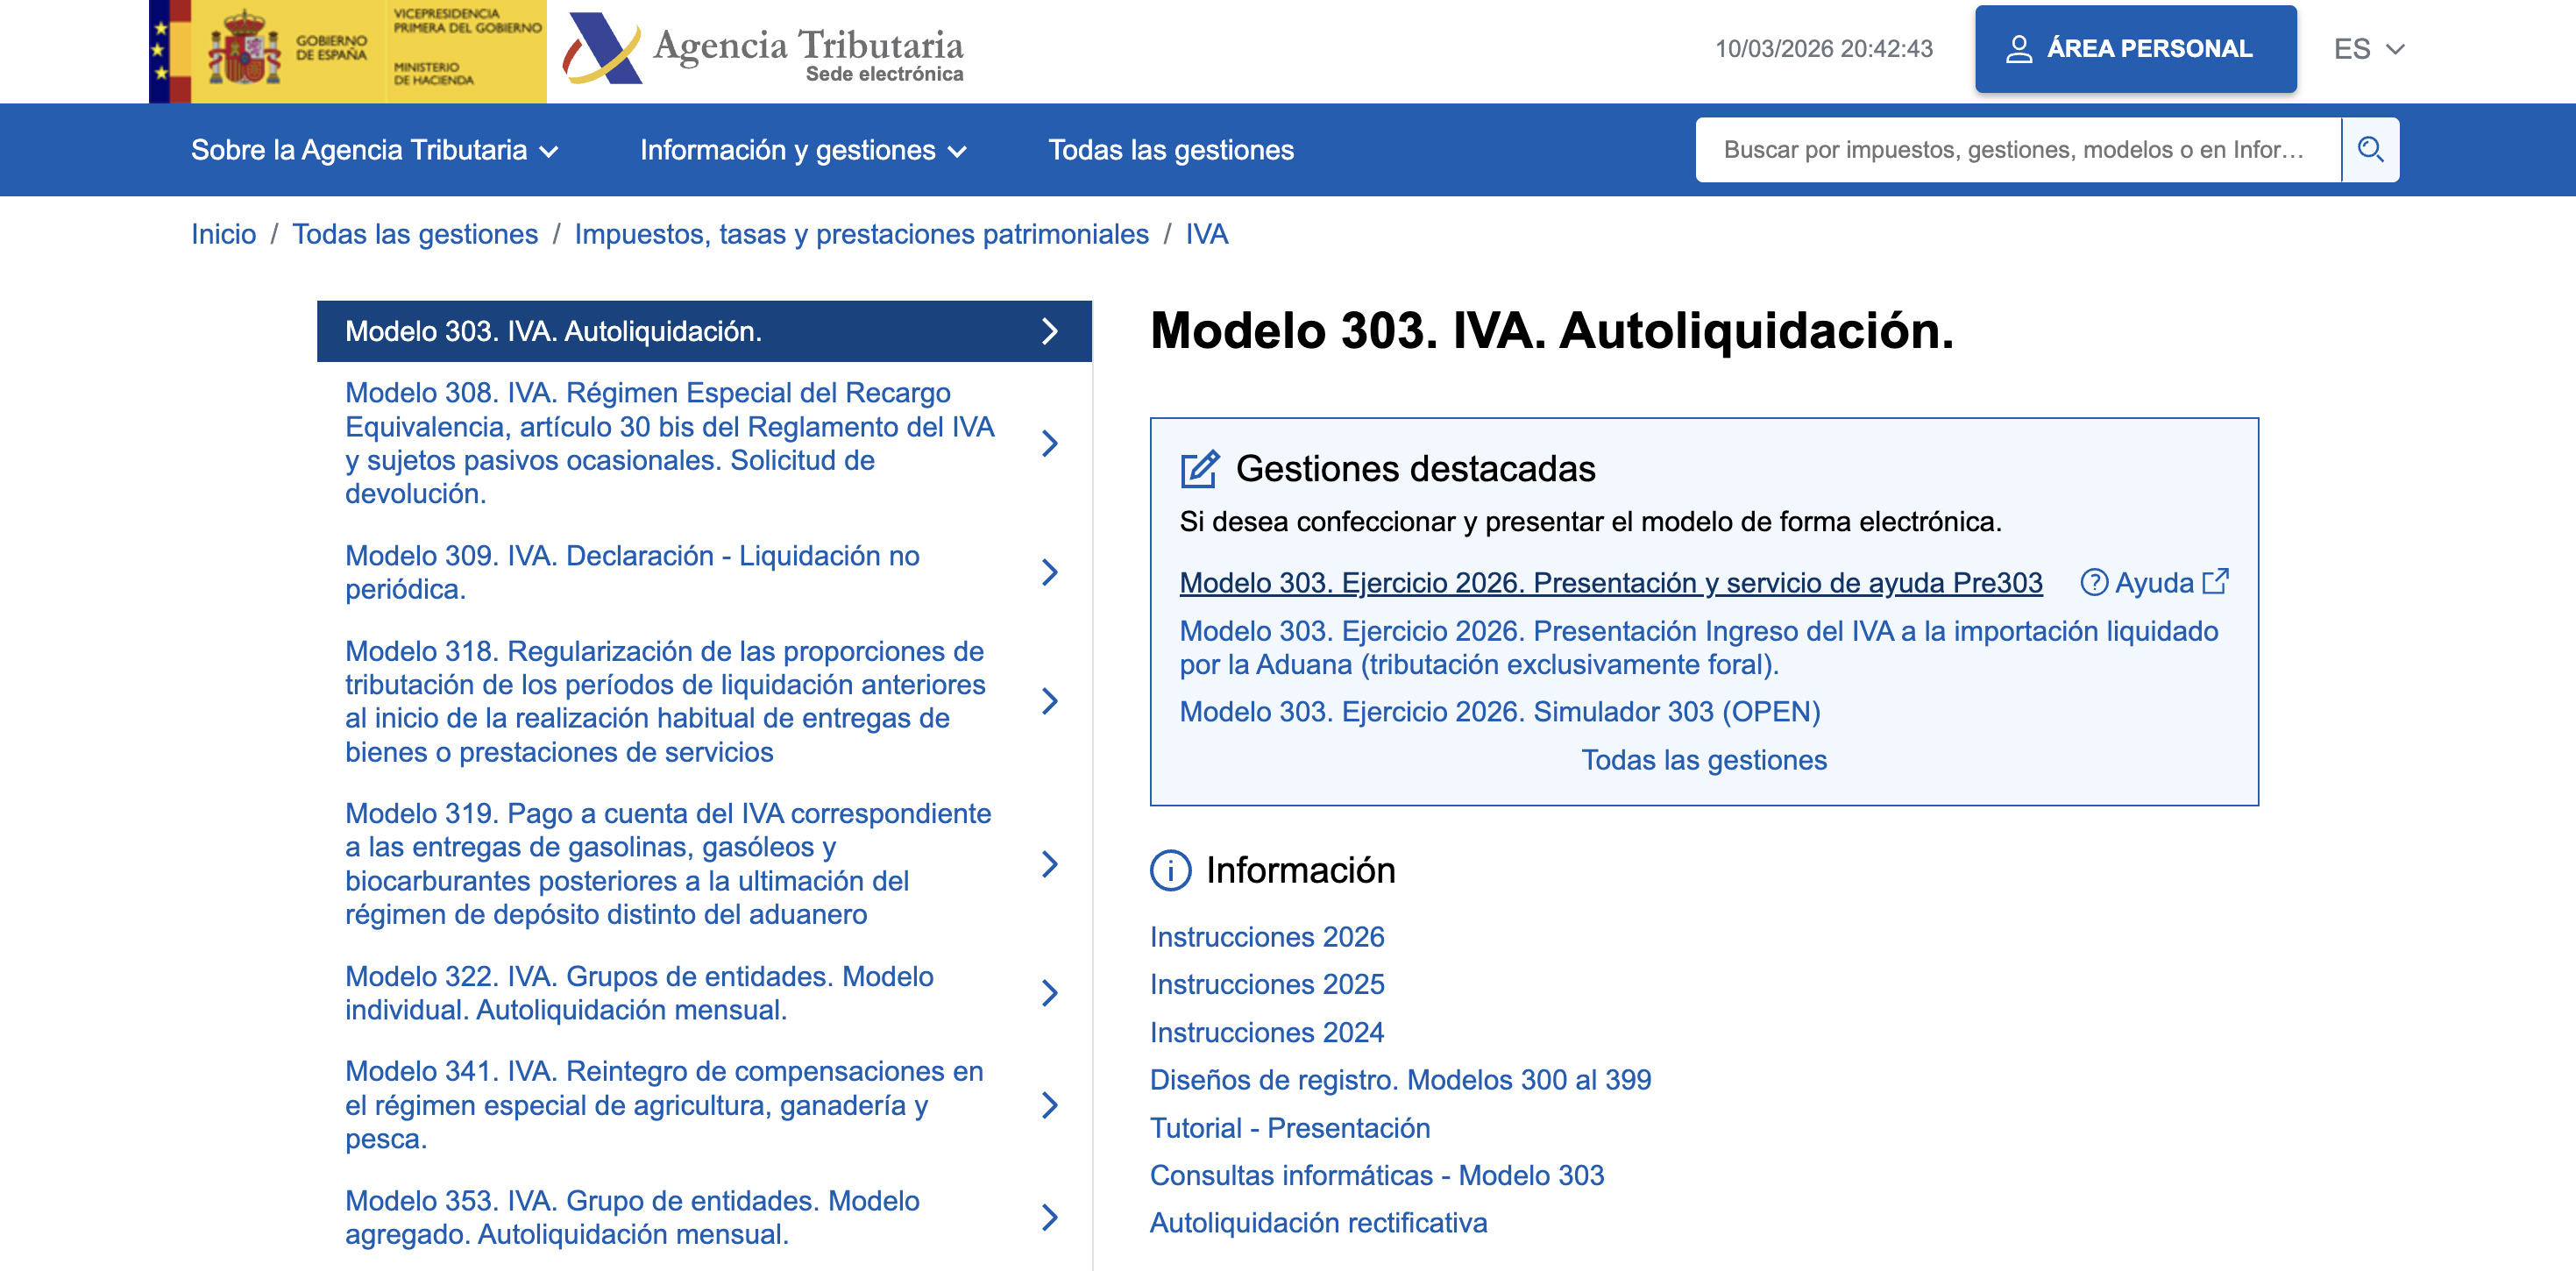Click the search input field
This screenshot has width=2576, height=1271.
point(2017,150)
